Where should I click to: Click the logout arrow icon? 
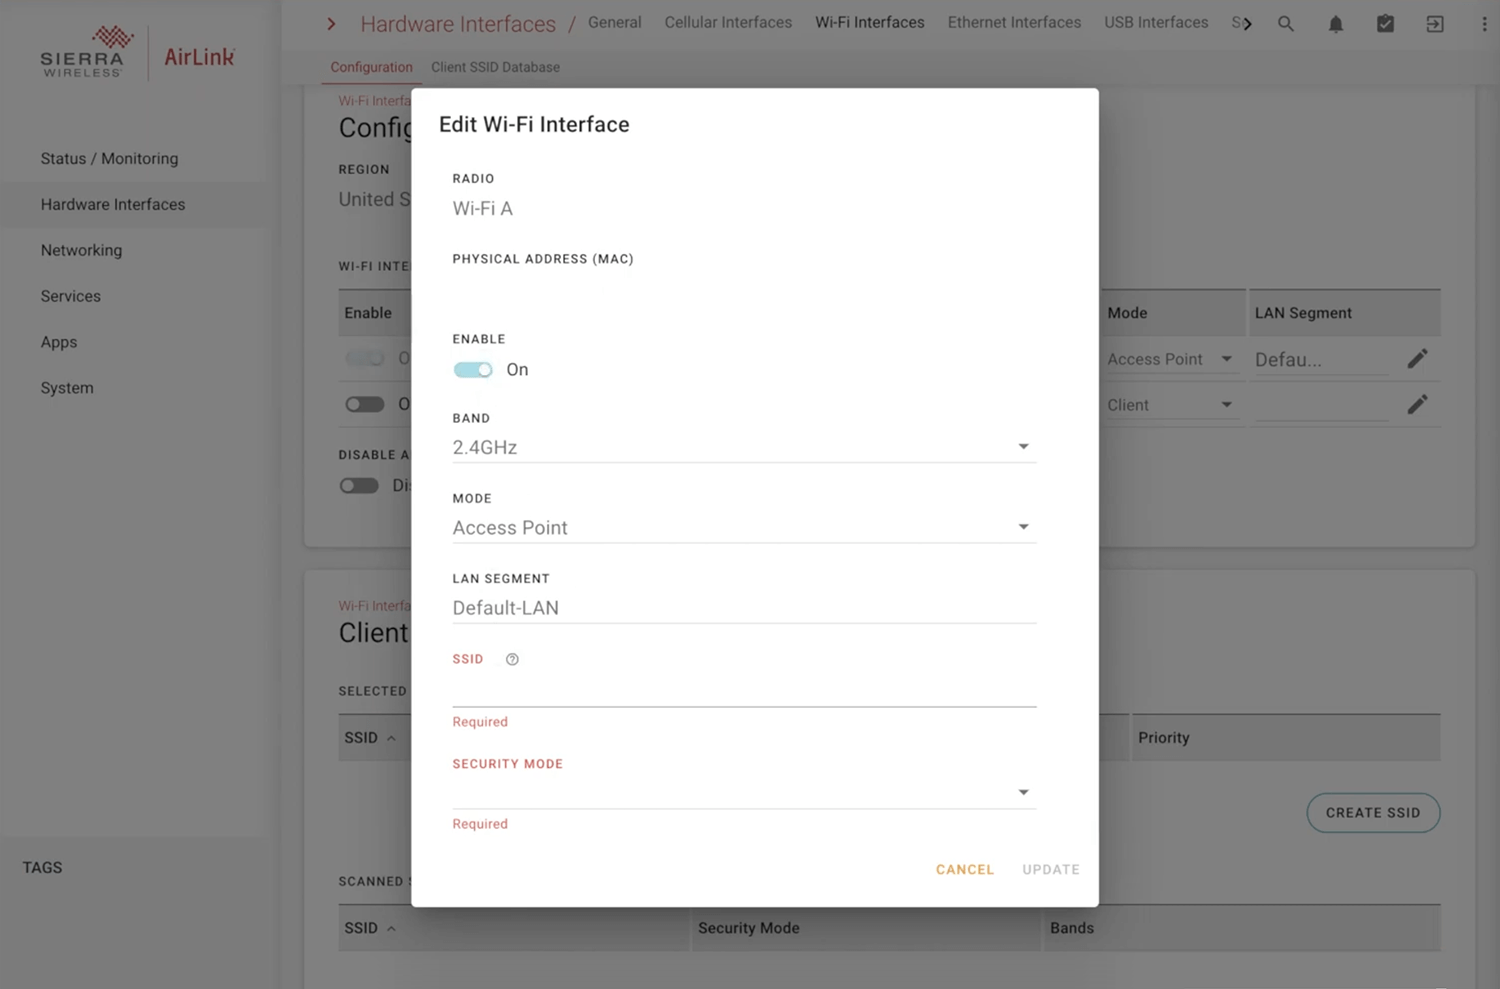[1434, 24]
